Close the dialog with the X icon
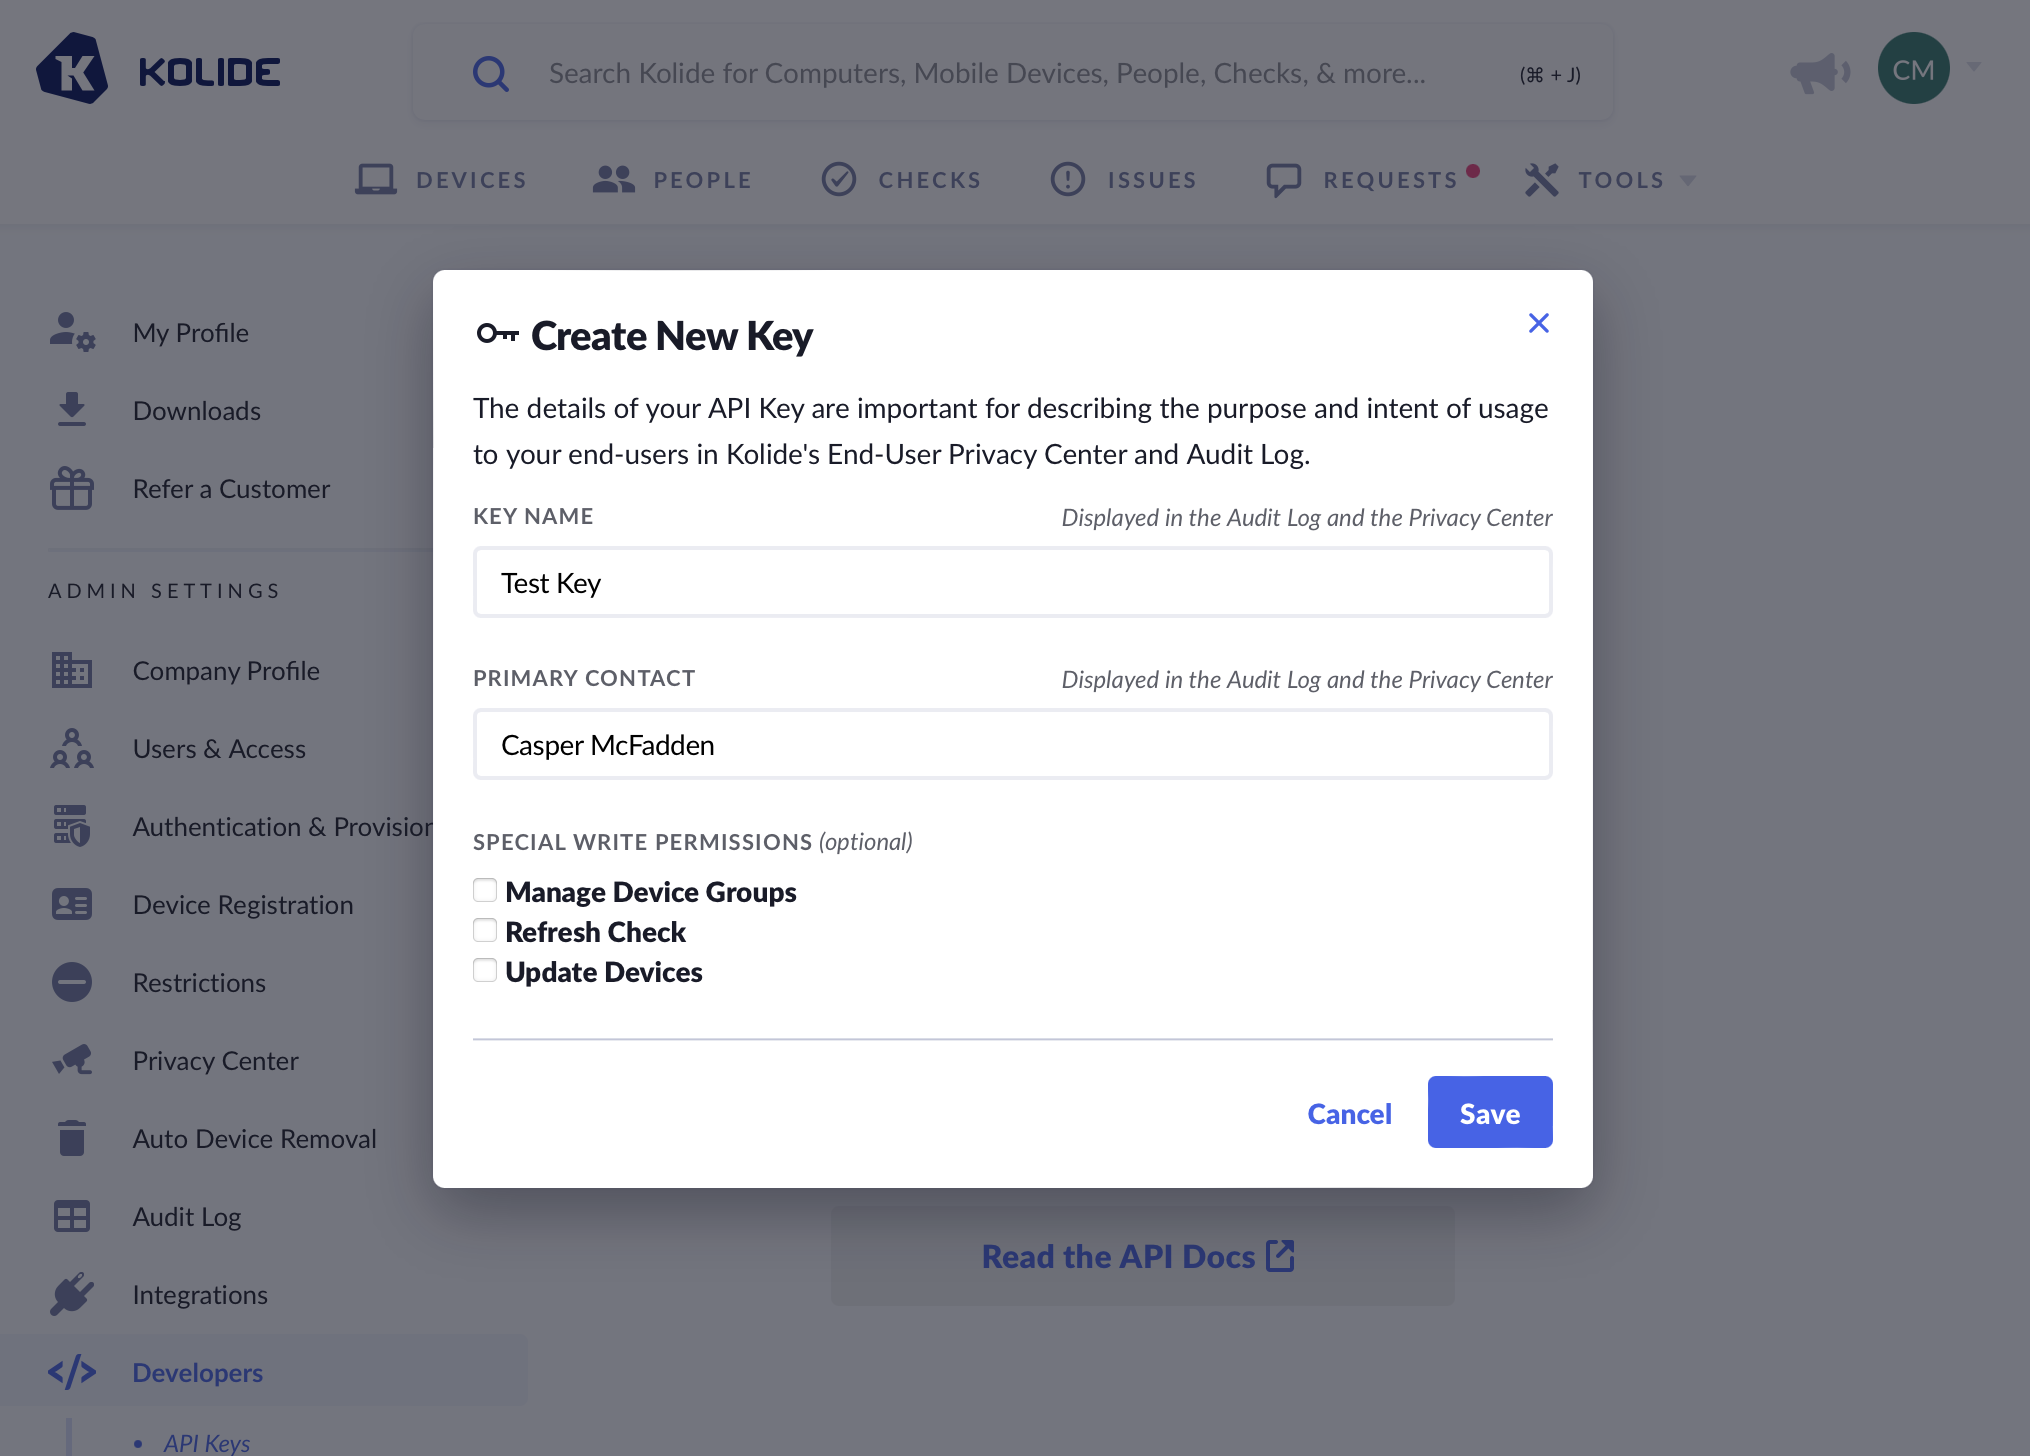 click(1538, 323)
